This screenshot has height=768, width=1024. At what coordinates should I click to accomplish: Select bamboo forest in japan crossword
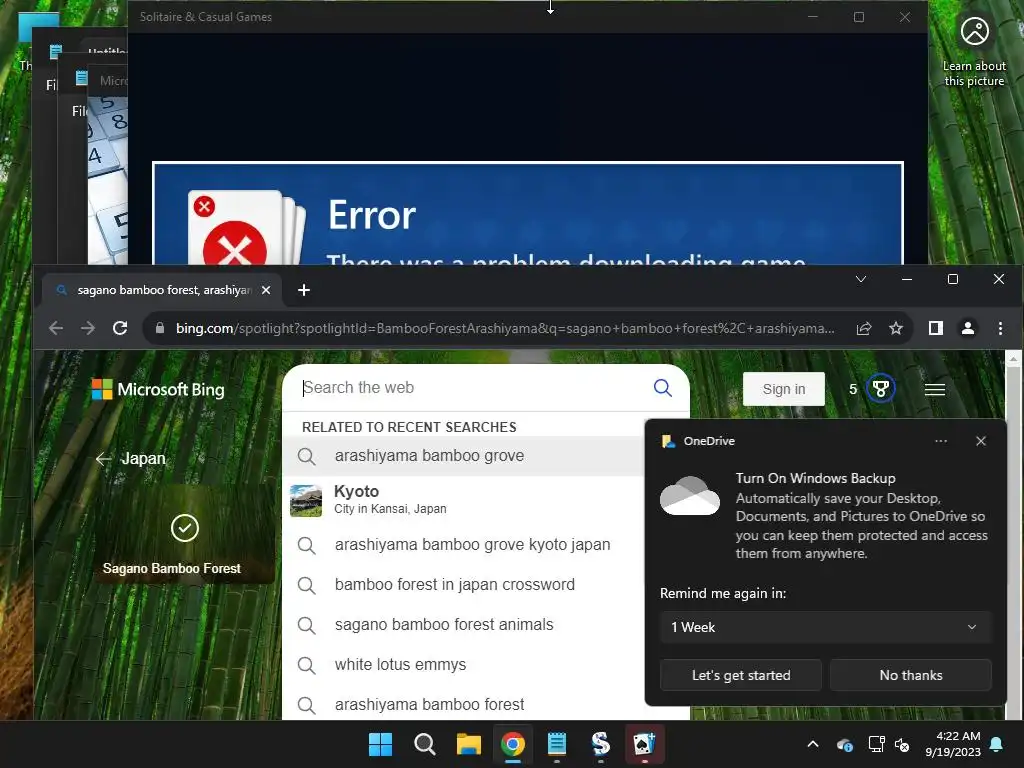464,584
